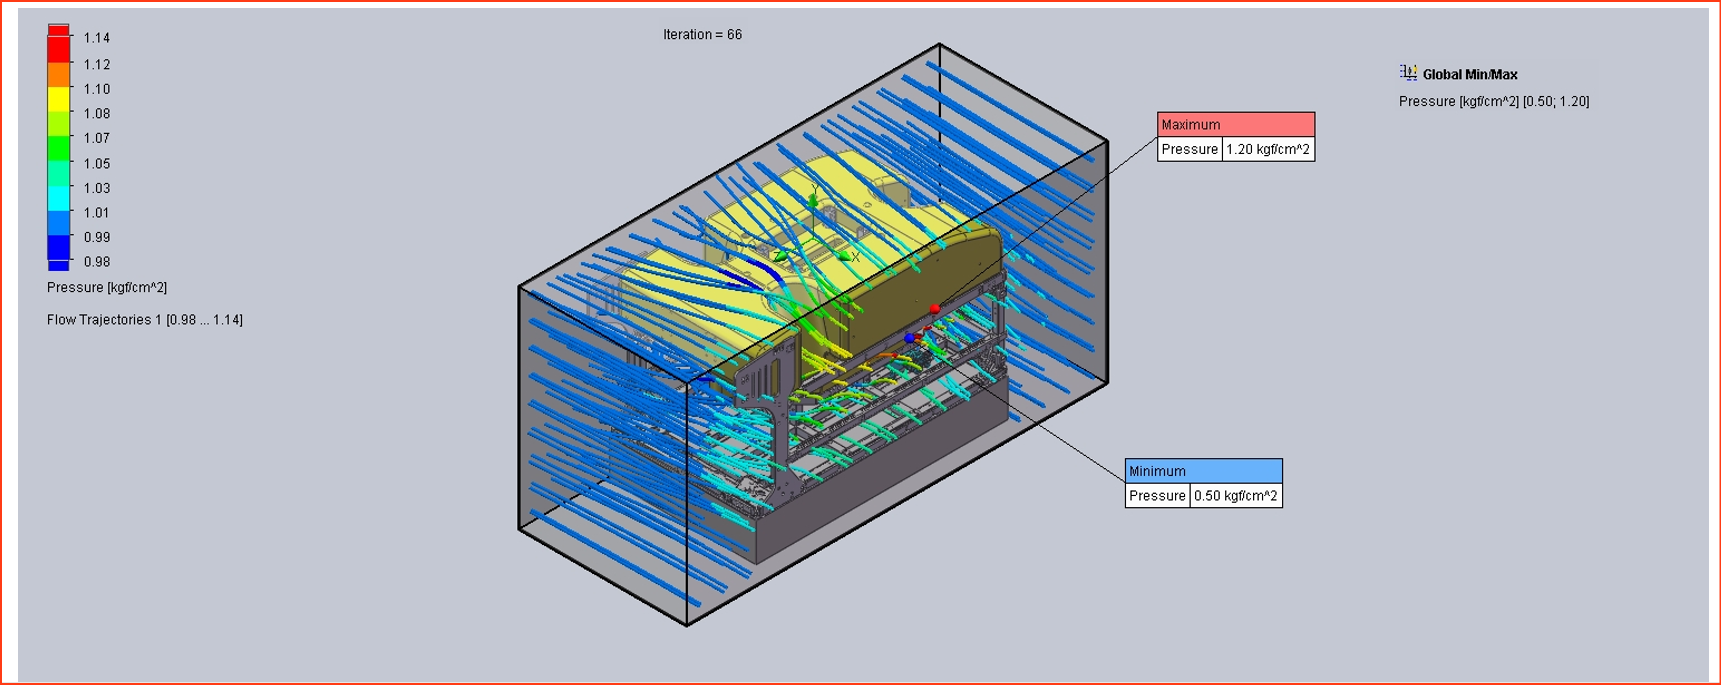Viewport: 1721px width, 685px height.
Task: Click the X axis arrow of triad
Action: point(843,257)
